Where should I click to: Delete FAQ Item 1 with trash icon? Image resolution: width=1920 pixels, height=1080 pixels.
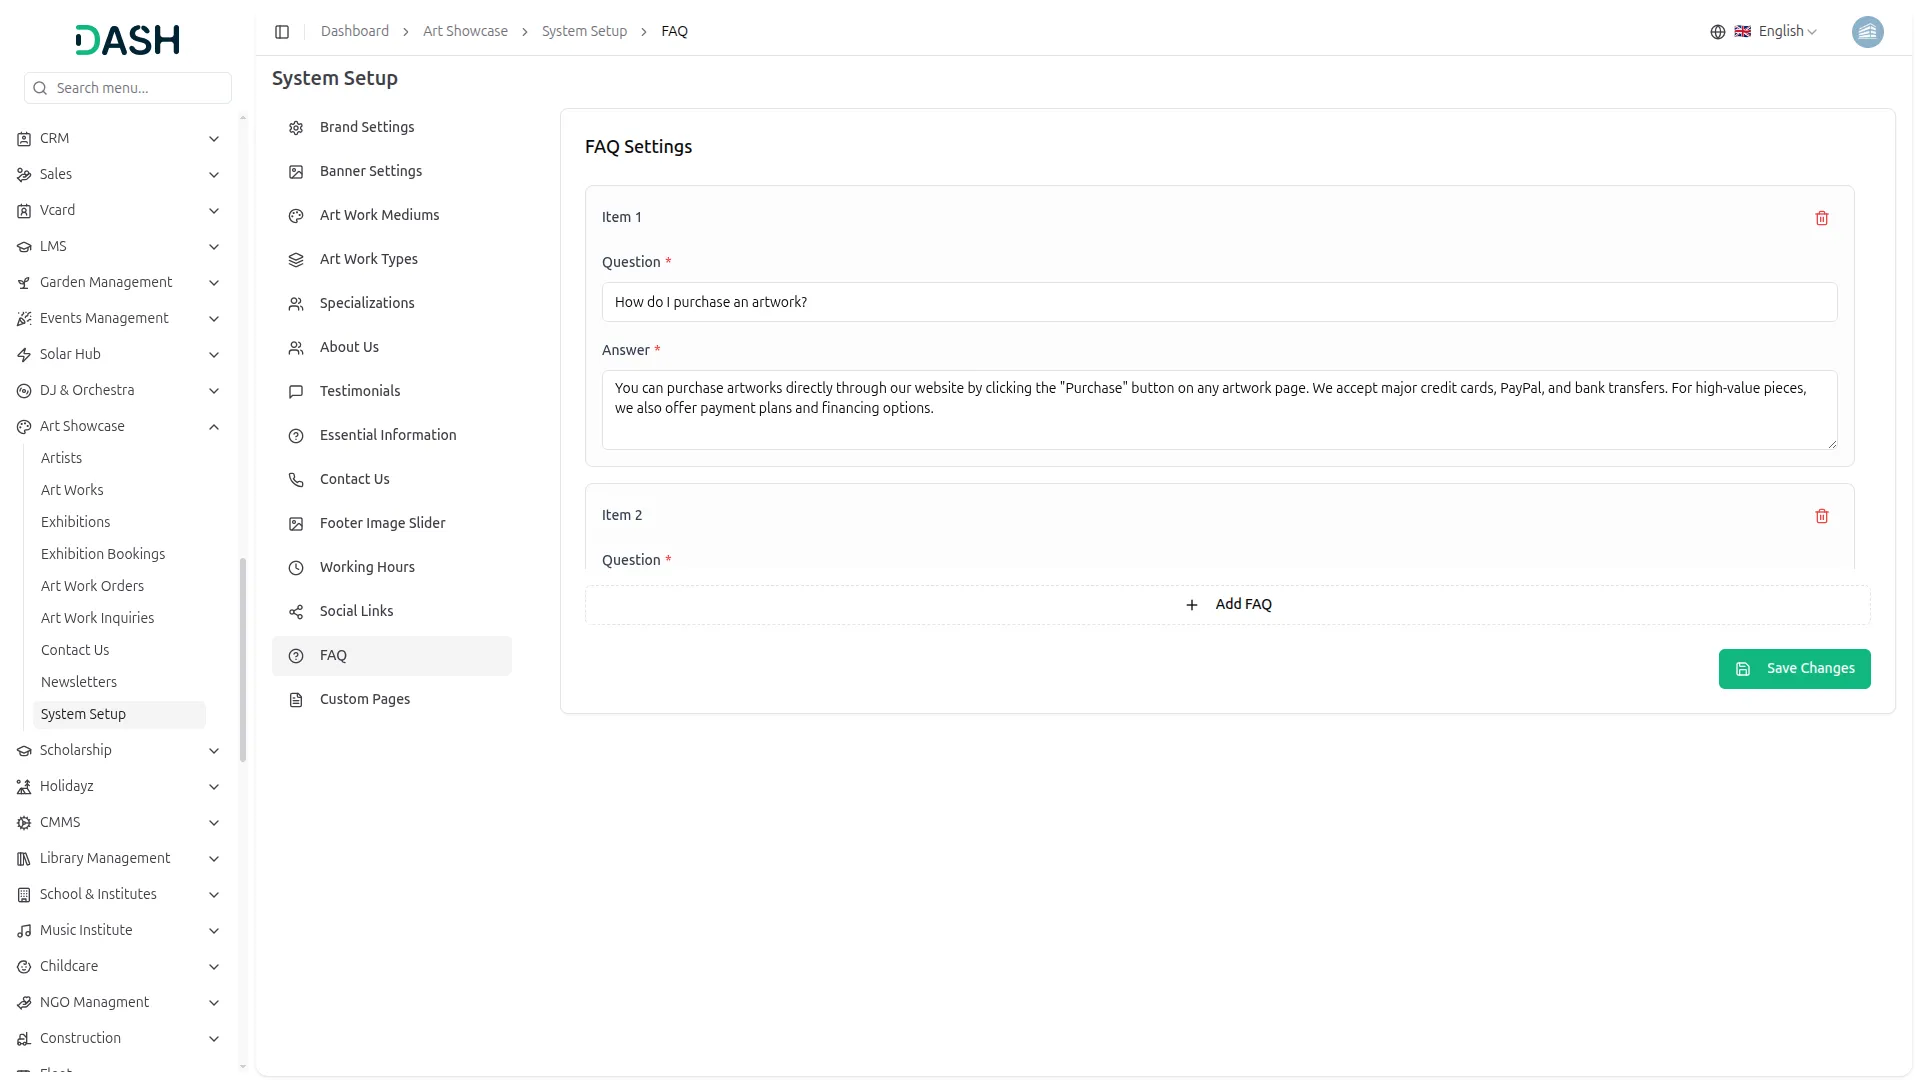[1821, 218]
